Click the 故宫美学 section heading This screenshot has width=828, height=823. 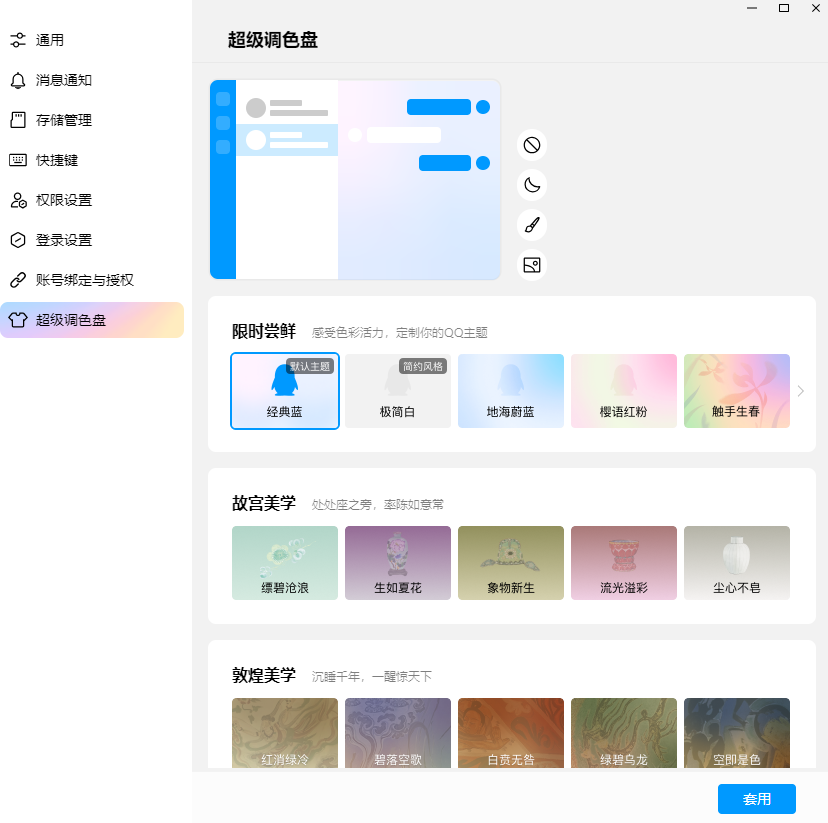click(x=264, y=503)
